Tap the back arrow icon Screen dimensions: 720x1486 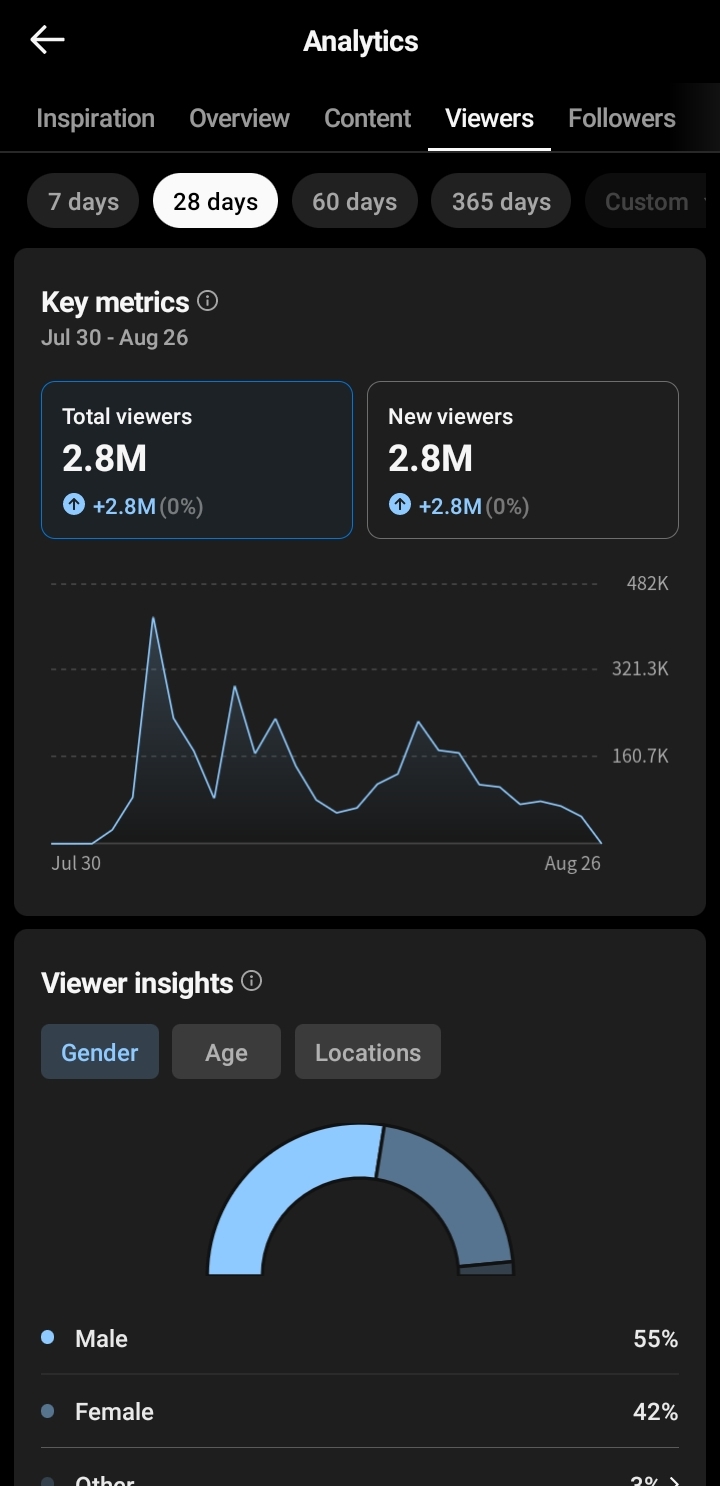pyautogui.click(x=47, y=40)
